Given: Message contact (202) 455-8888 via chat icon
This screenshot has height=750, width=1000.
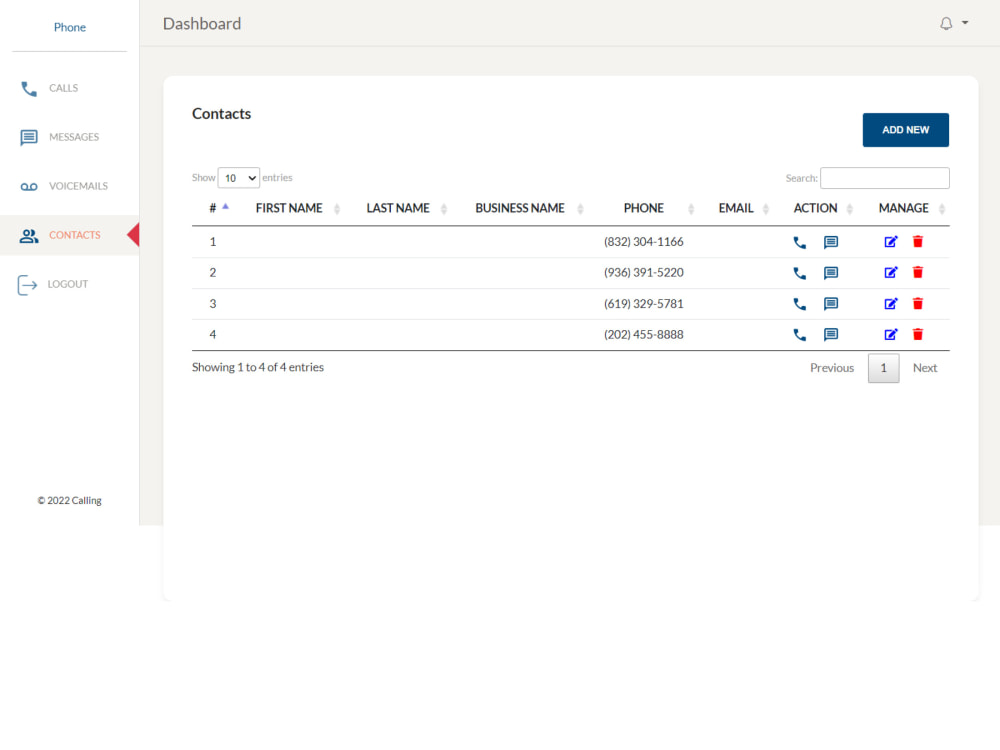Looking at the screenshot, I should [x=830, y=335].
